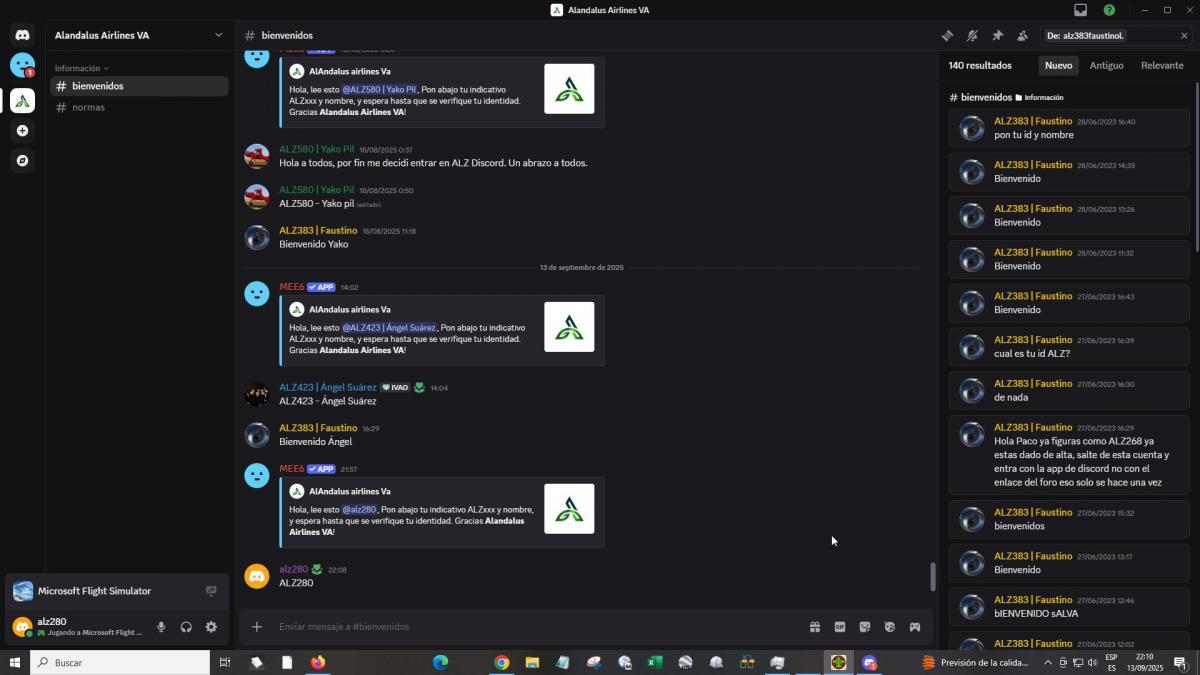Image resolution: width=1200 pixels, height=675 pixels.
Task: Deafen audio with headphones icon
Action: click(186, 627)
